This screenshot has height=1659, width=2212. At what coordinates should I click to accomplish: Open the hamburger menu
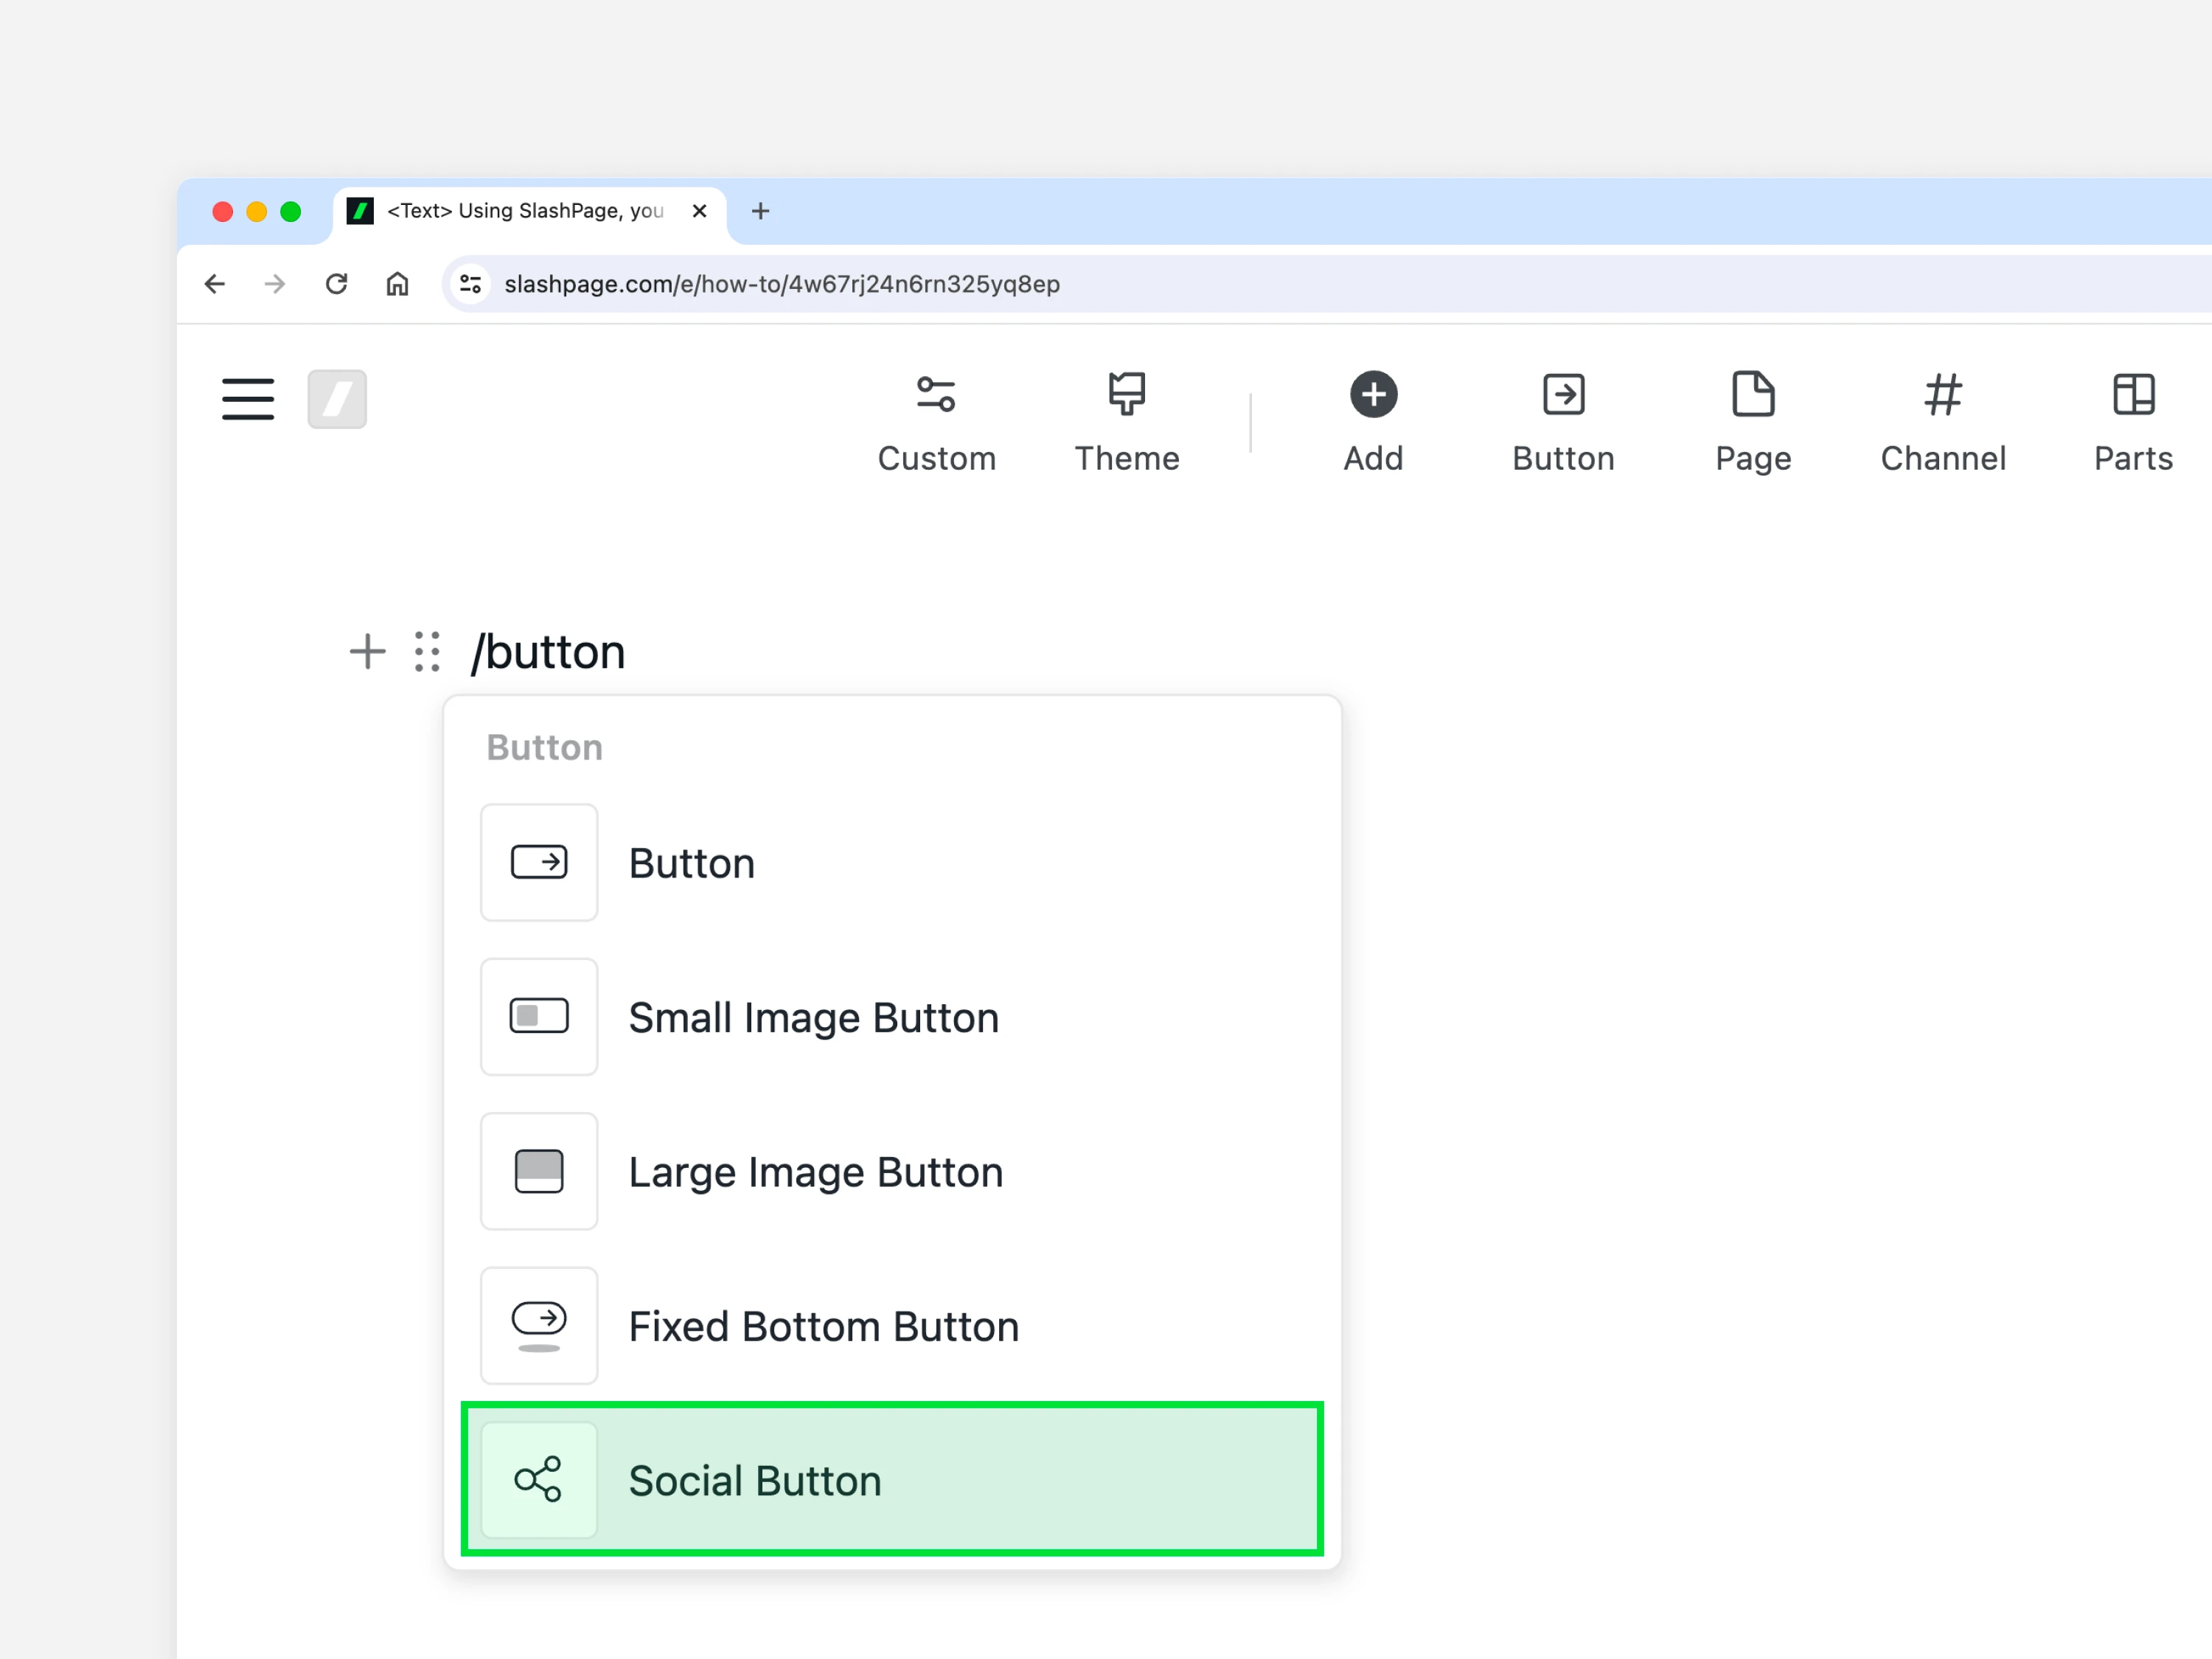coord(248,399)
